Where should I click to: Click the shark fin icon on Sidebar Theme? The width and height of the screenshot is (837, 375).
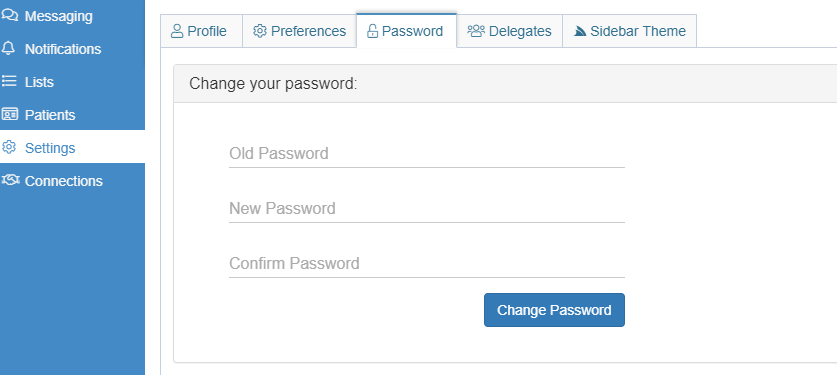click(x=580, y=31)
